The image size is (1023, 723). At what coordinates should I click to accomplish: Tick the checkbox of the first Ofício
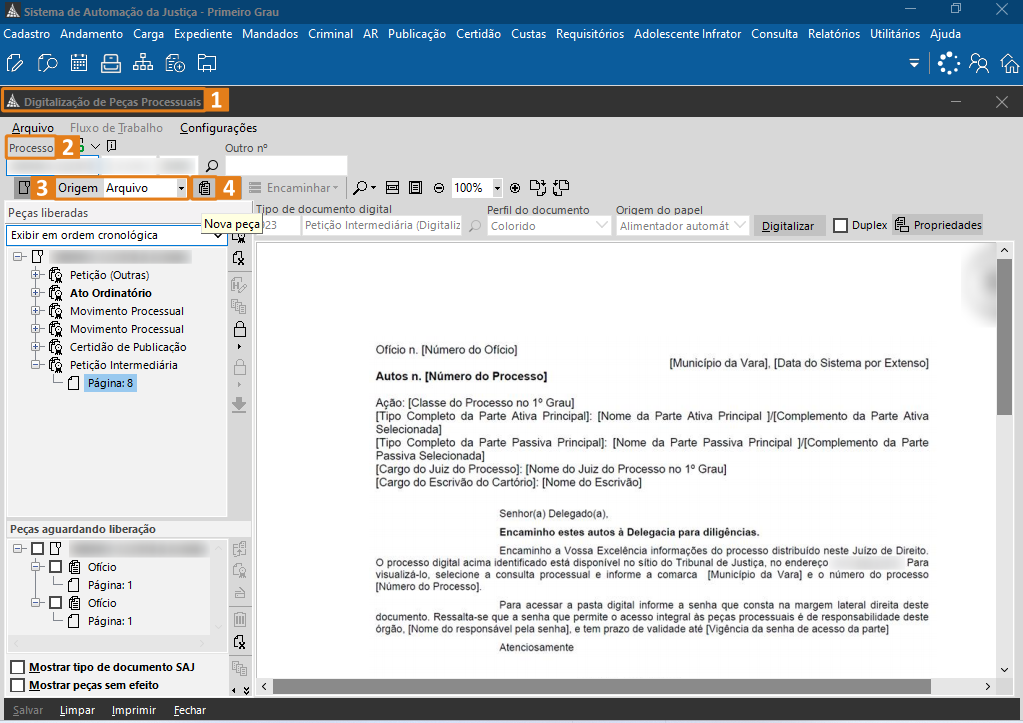(55, 566)
